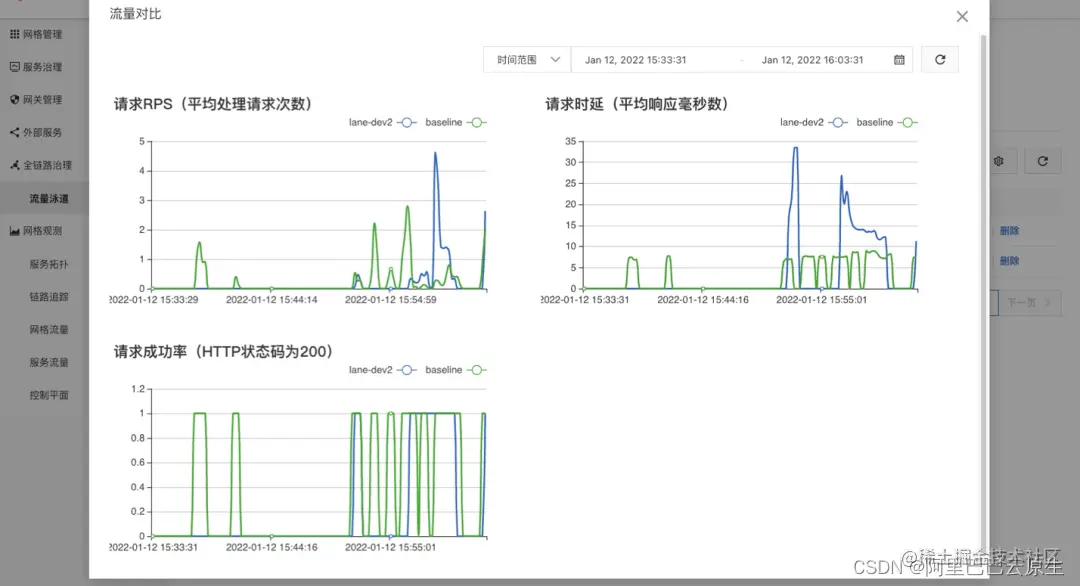Toggle lane-dev2 series in RPS chart legend
This screenshot has width=1080, height=586.
pos(382,123)
